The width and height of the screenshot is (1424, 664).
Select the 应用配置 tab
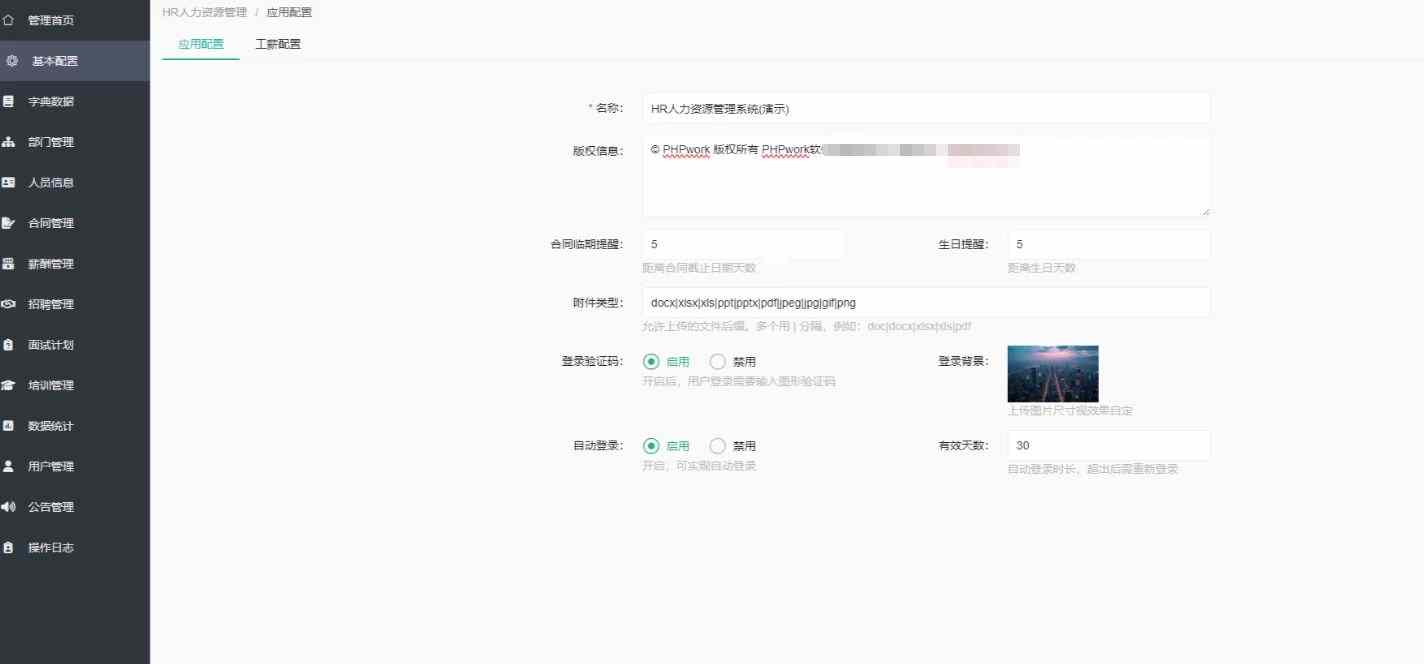(200, 44)
